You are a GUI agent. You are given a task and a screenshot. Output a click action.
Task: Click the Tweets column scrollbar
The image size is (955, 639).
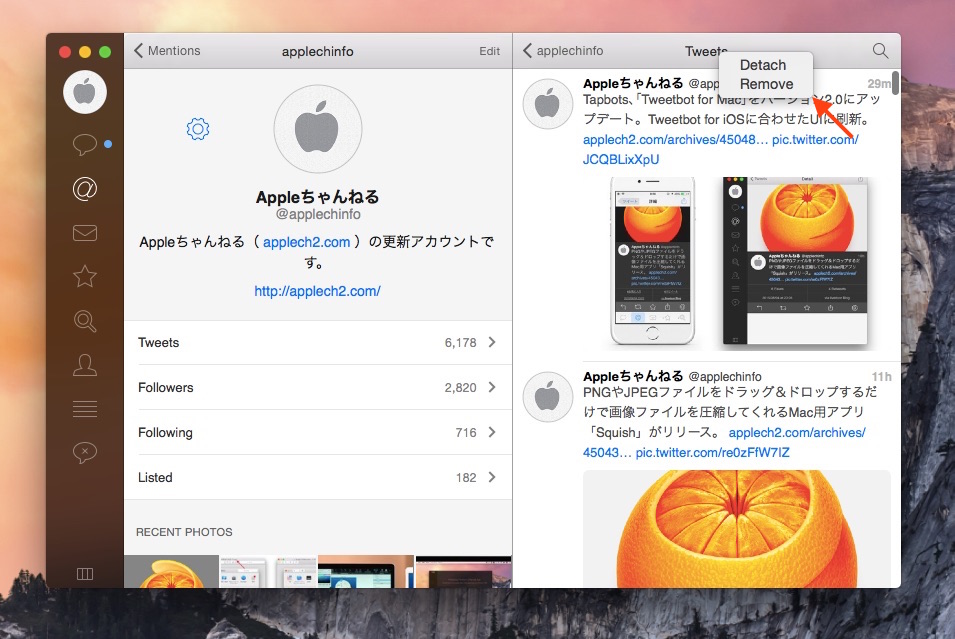[x=895, y=83]
